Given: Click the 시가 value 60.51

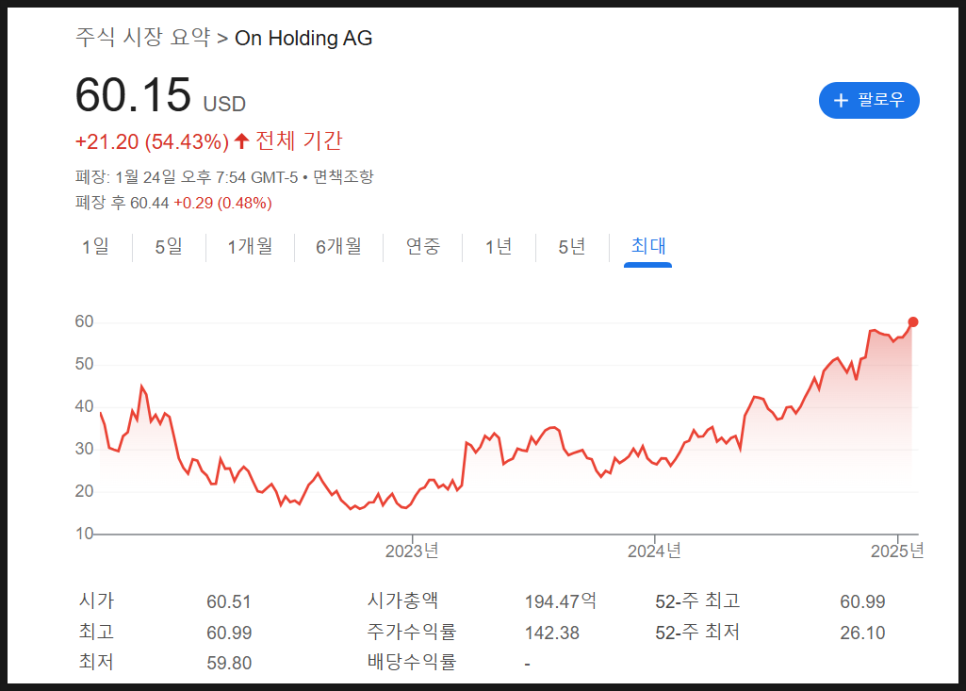Looking at the screenshot, I should coord(229,602).
